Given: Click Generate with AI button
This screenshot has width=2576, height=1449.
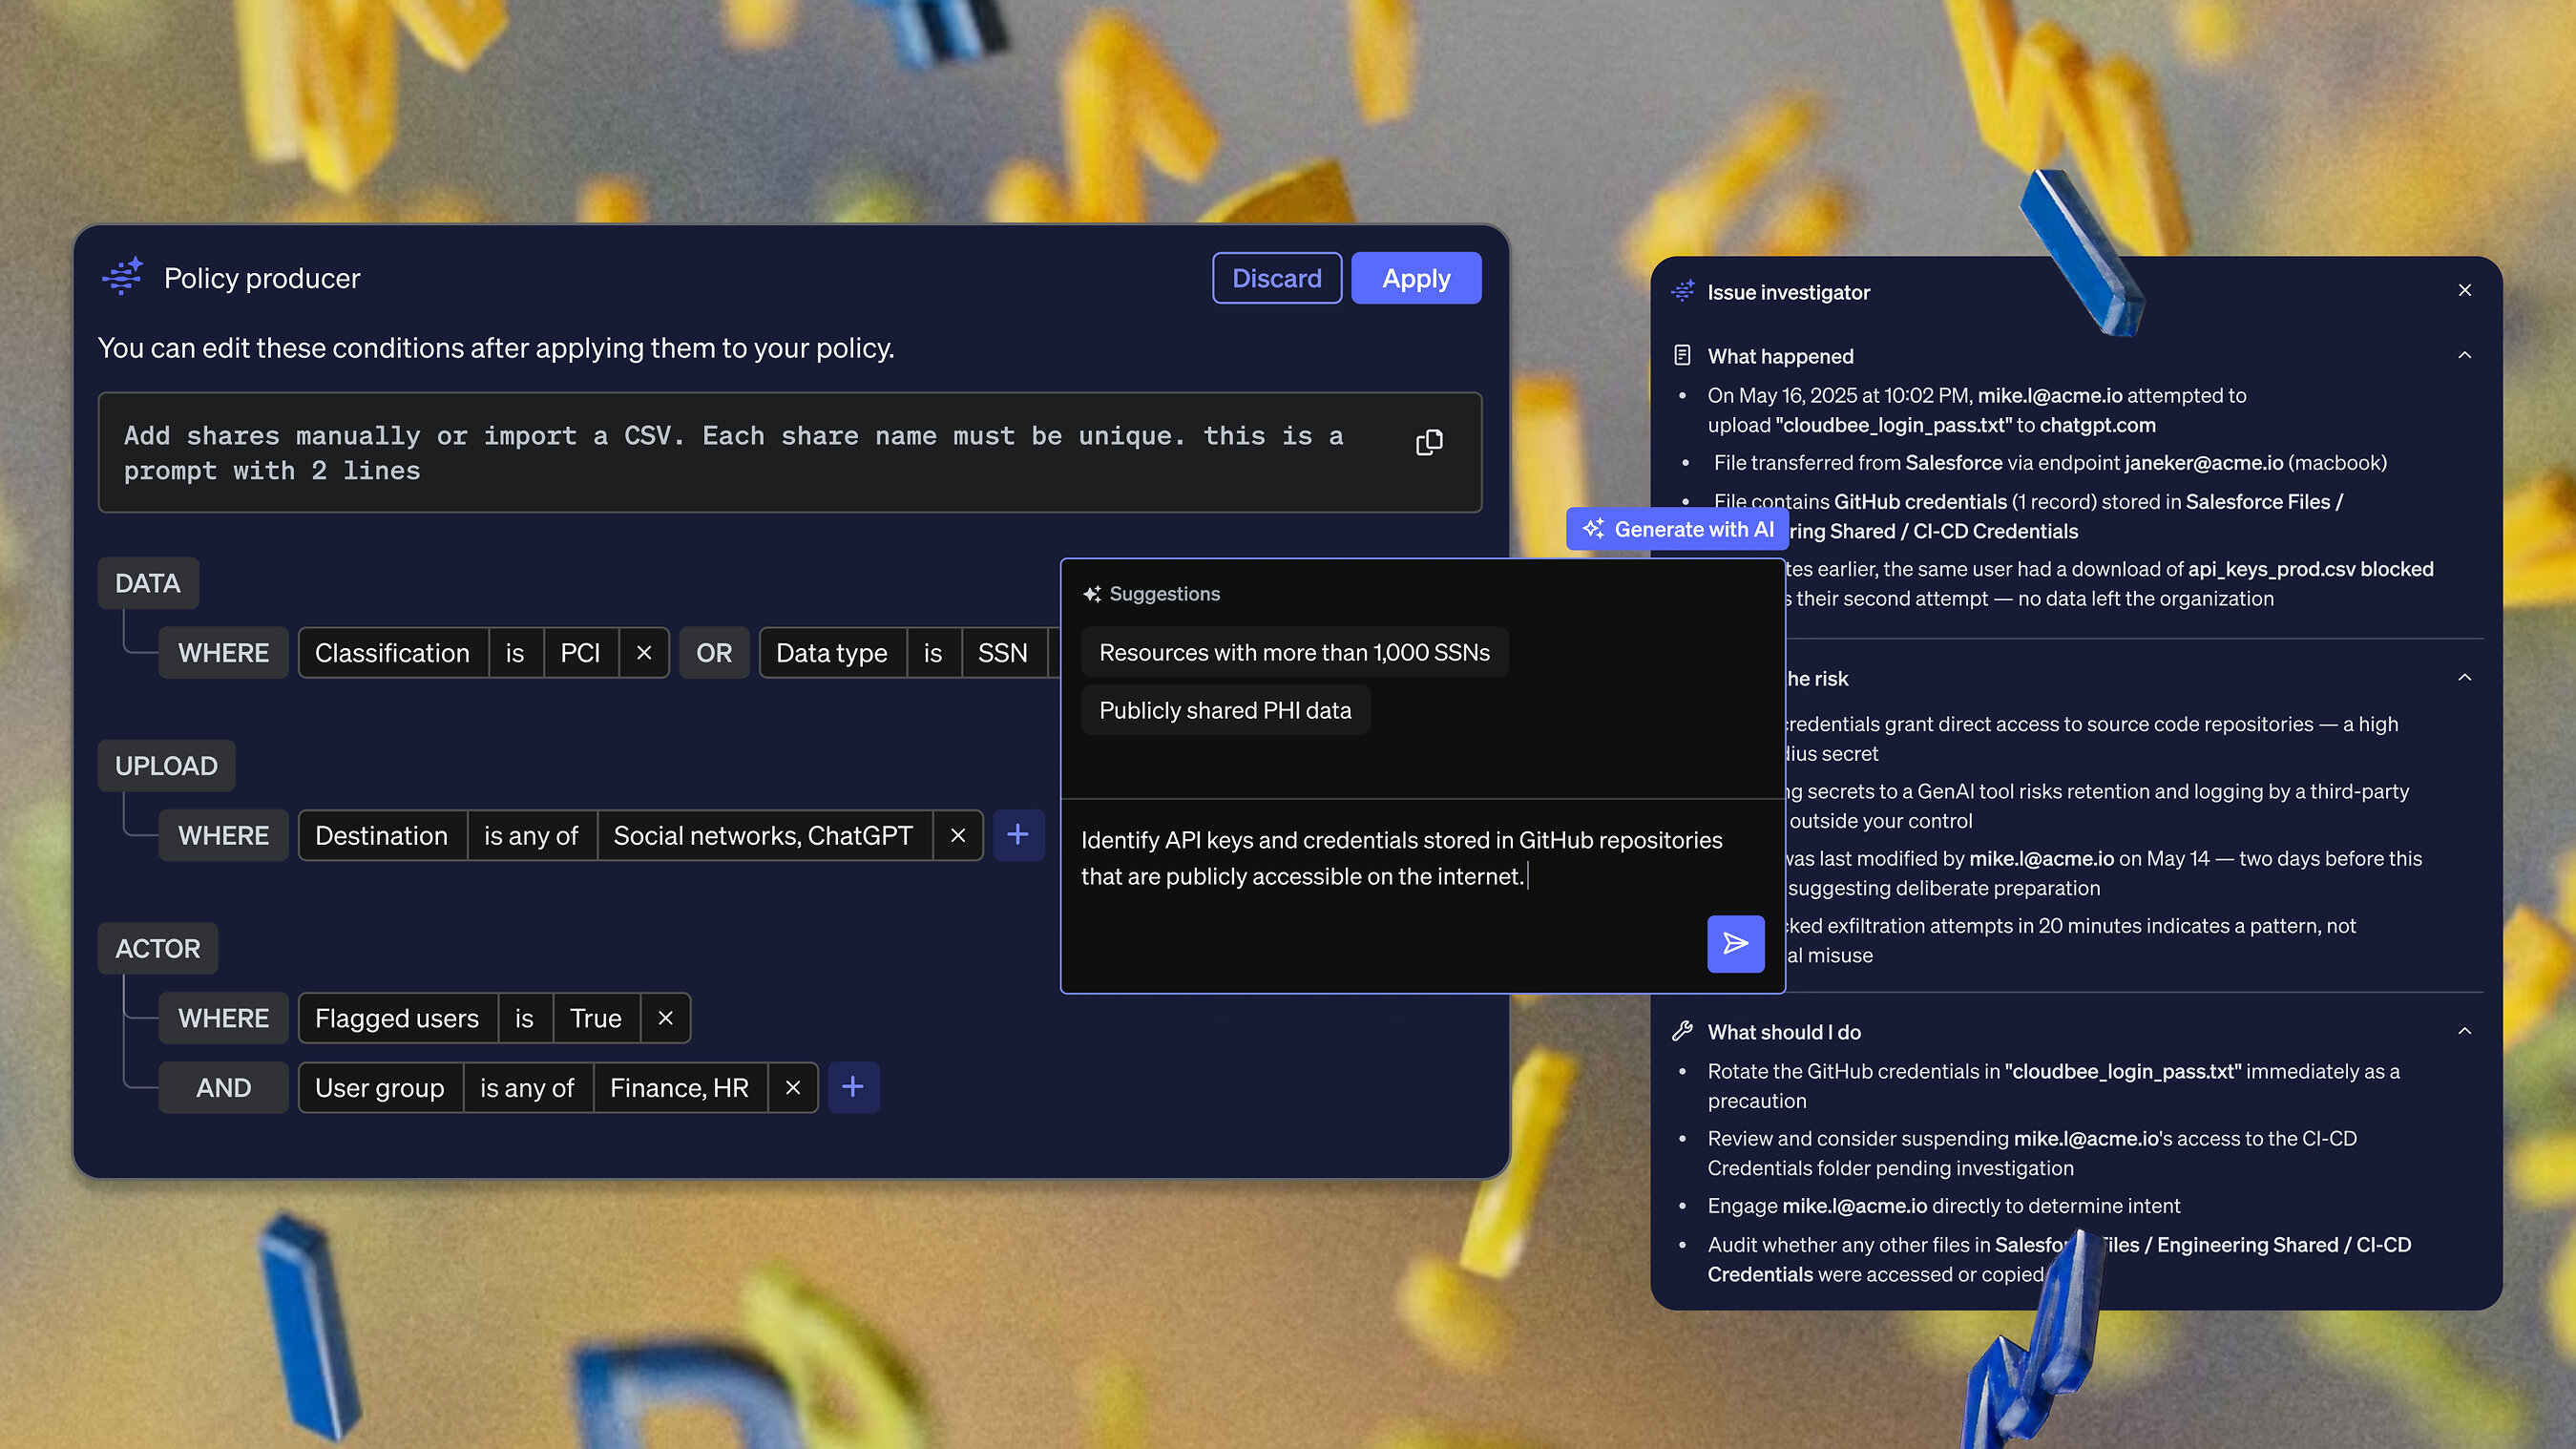Looking at the screenshot, I should click(x=1678, y=529).
